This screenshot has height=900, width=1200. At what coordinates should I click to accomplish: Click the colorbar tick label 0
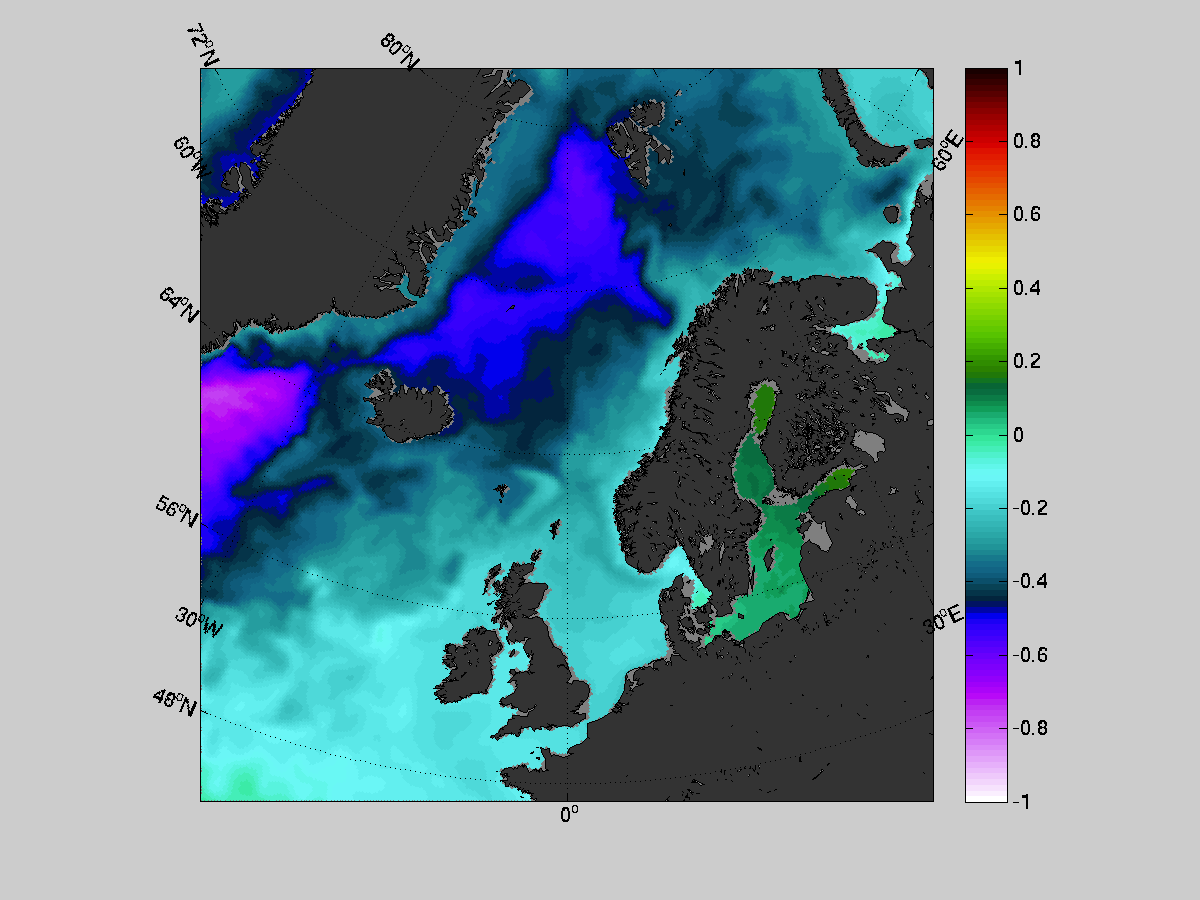pos(1018,435)
